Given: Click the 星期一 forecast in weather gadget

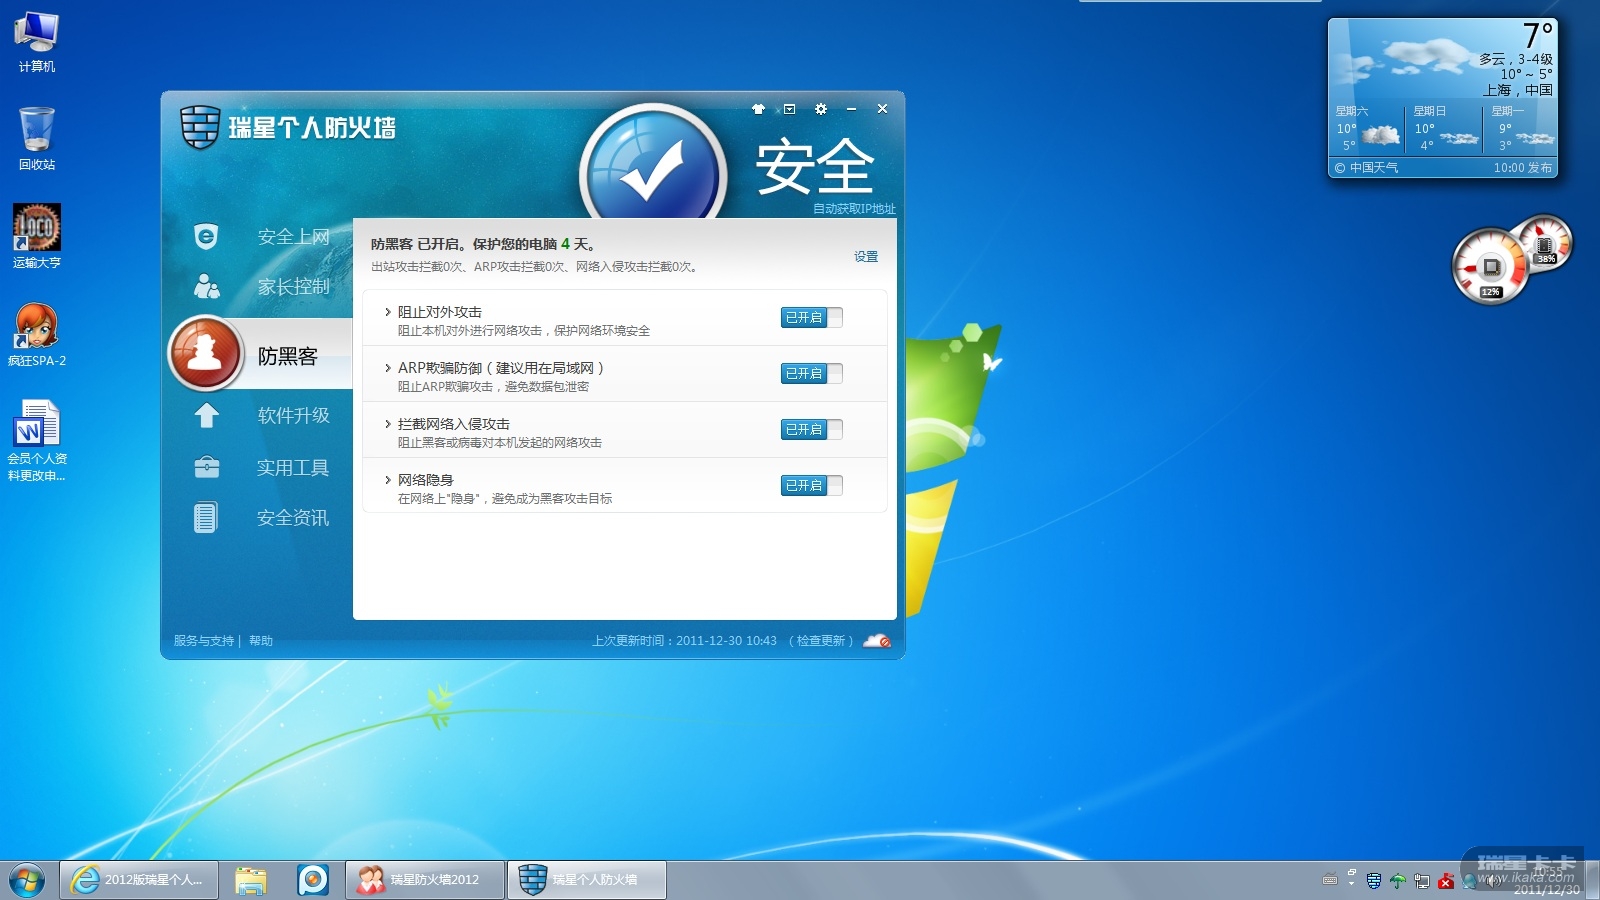Looking at the screenshot, I should pos(1521,128).
